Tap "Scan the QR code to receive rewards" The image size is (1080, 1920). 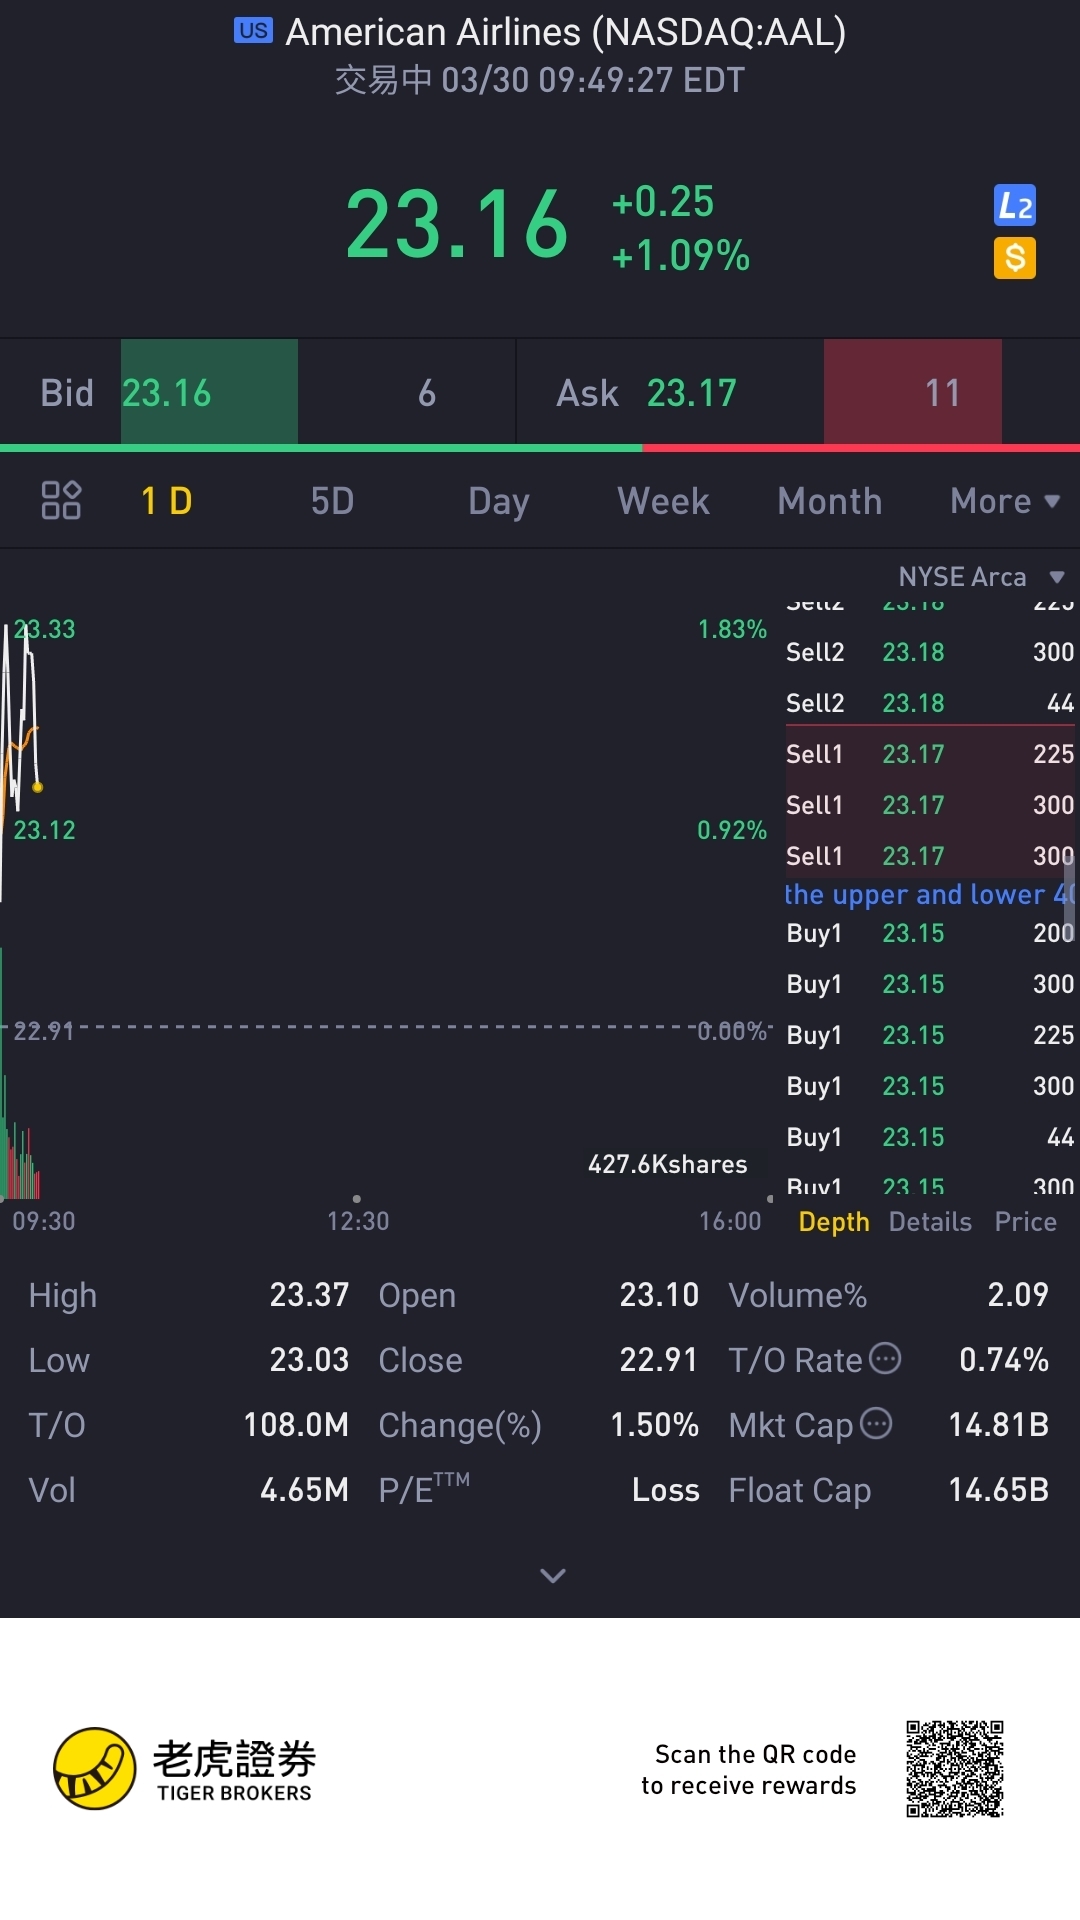(x=749, y=1770)
